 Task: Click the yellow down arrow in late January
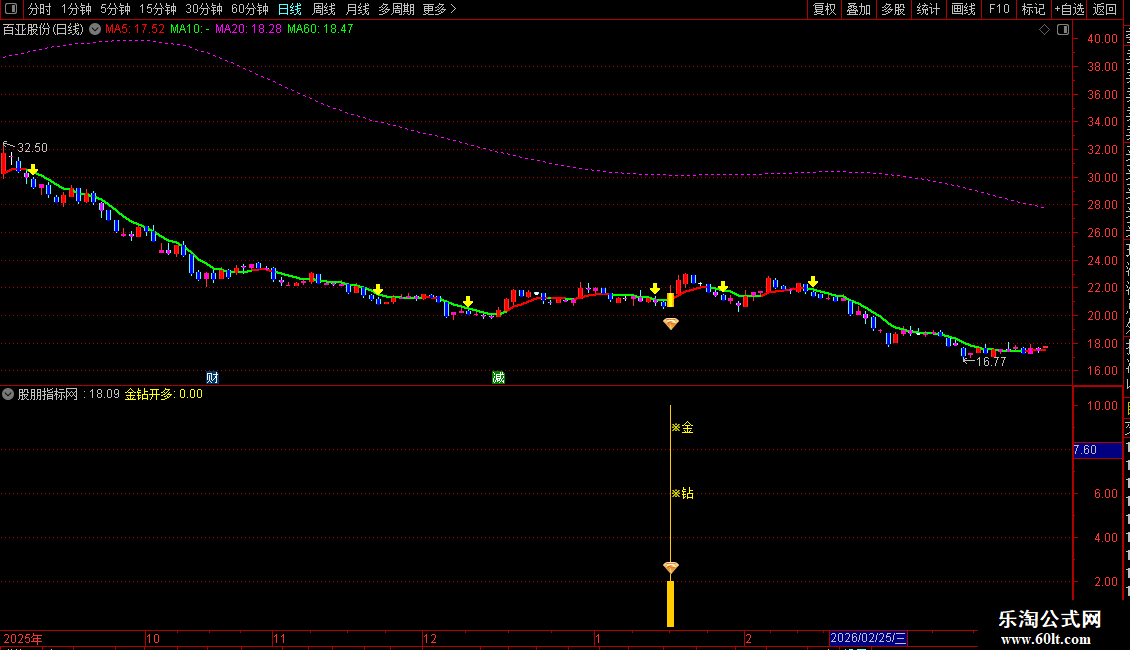pos(723,286)
